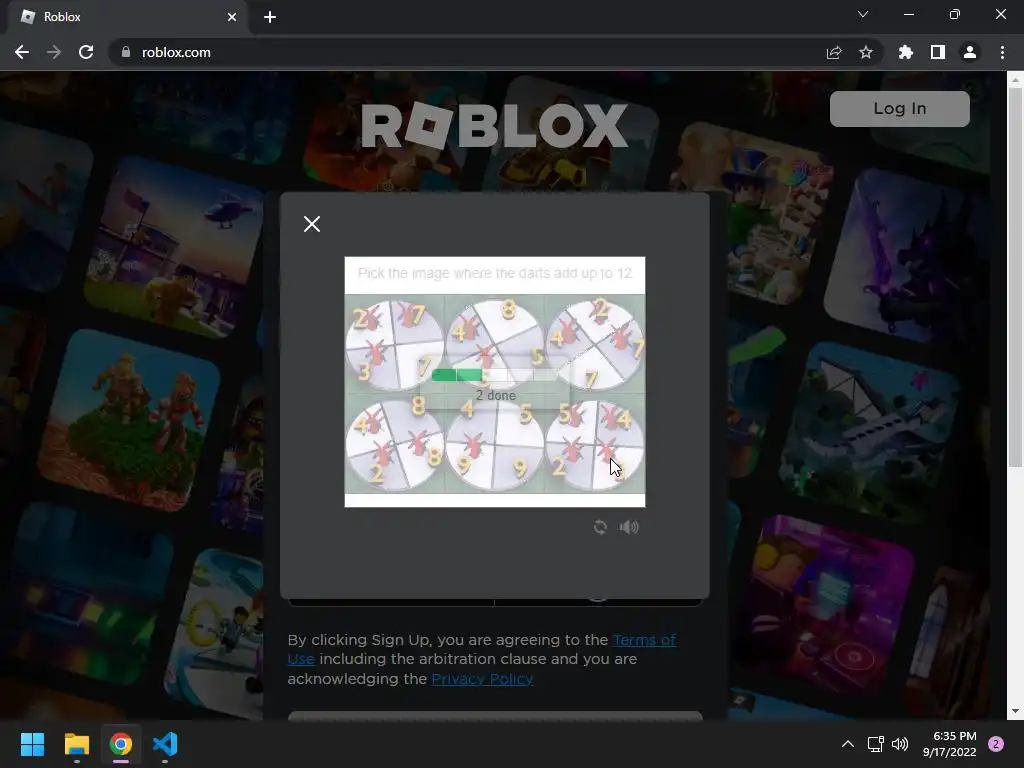Click the captcha instruction text about 12
Viewport: 1024px width, 768px height.
coord(494,273)
